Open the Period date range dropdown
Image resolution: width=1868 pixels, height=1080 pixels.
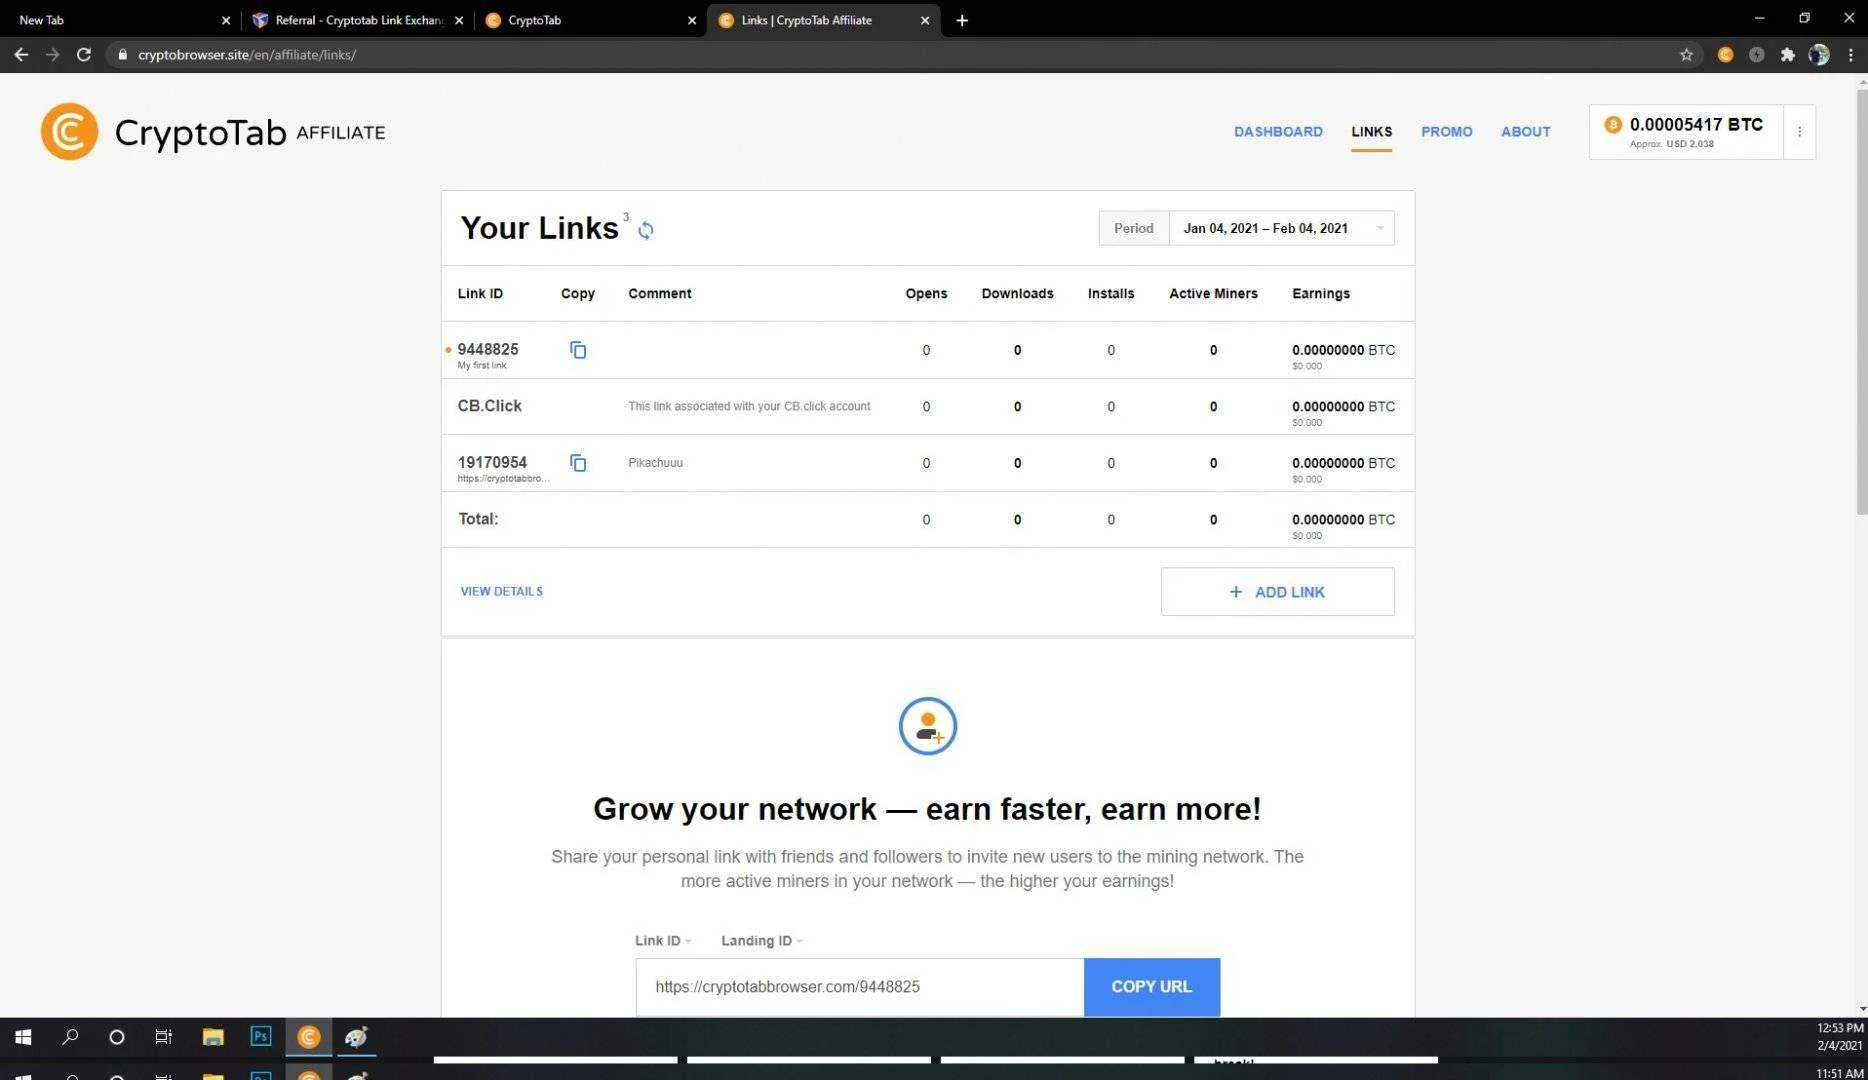[1281, 228]
